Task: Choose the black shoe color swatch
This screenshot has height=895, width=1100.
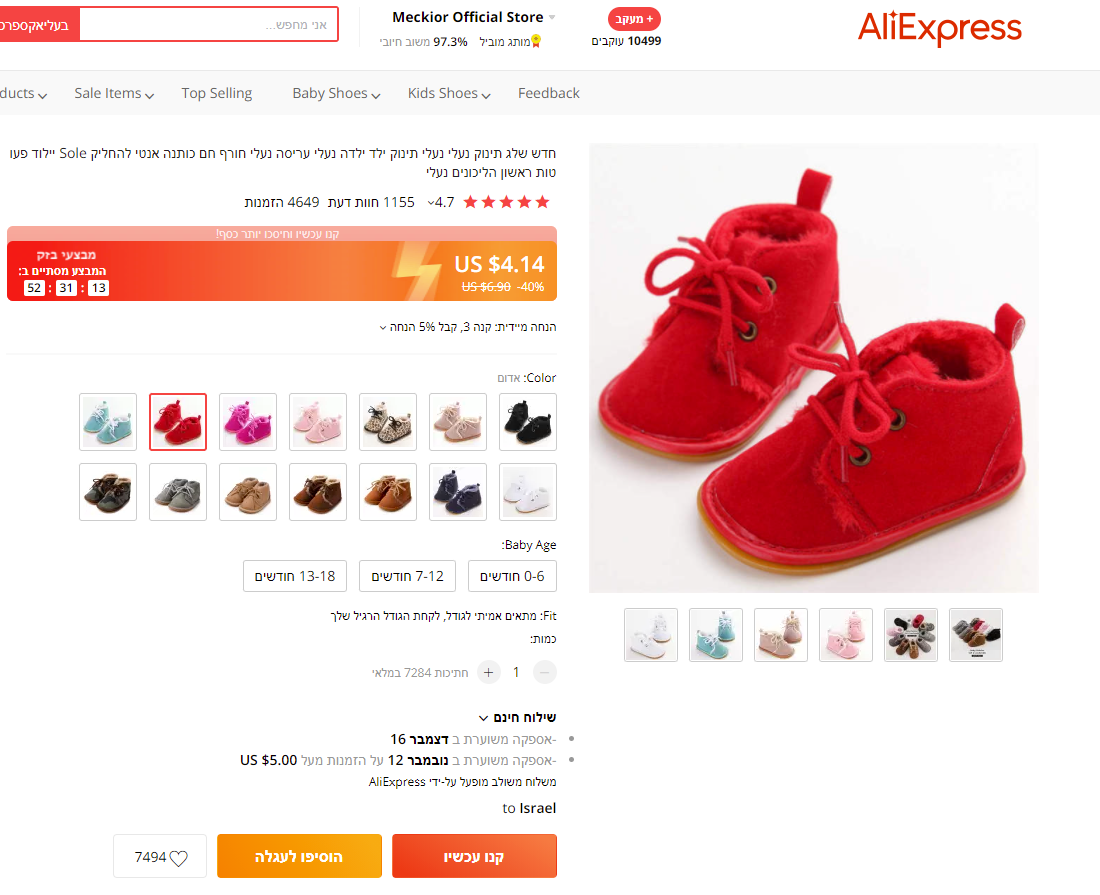Action: pyautogui.click(x=528, y=422)
